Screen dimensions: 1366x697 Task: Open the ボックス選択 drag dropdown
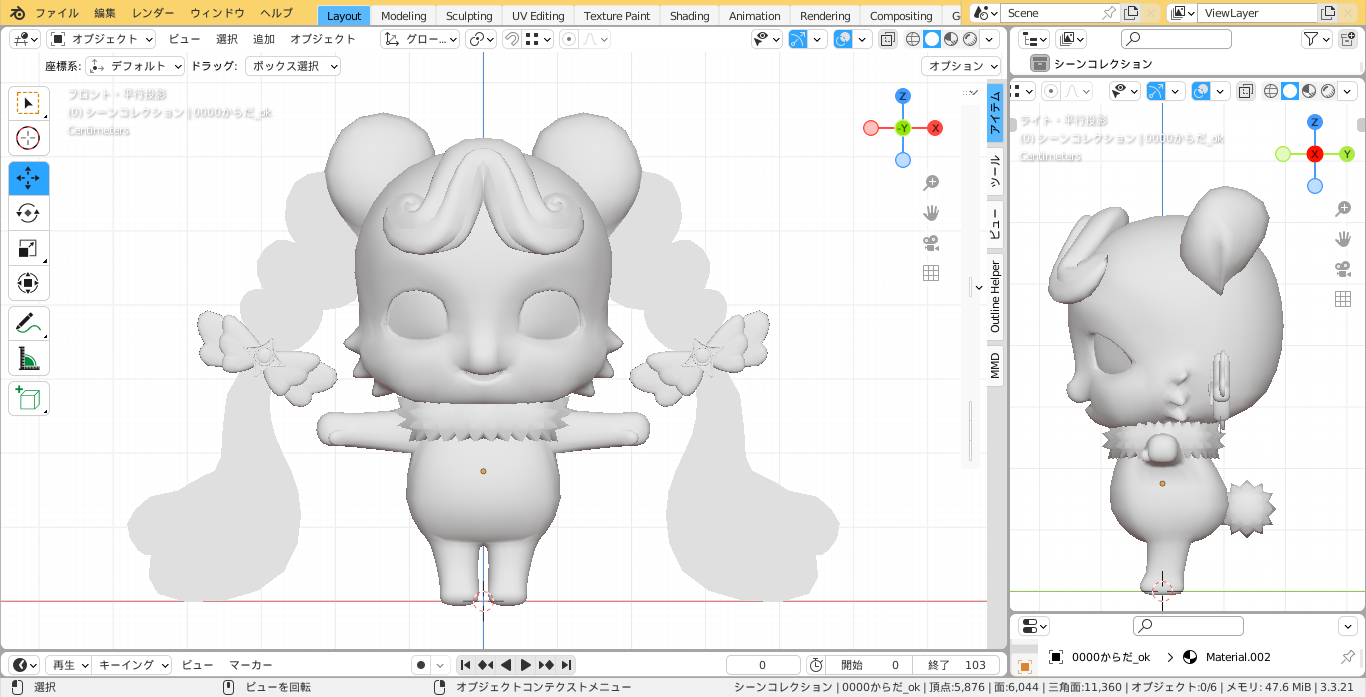pyautogui.click(x=293, y=66)
